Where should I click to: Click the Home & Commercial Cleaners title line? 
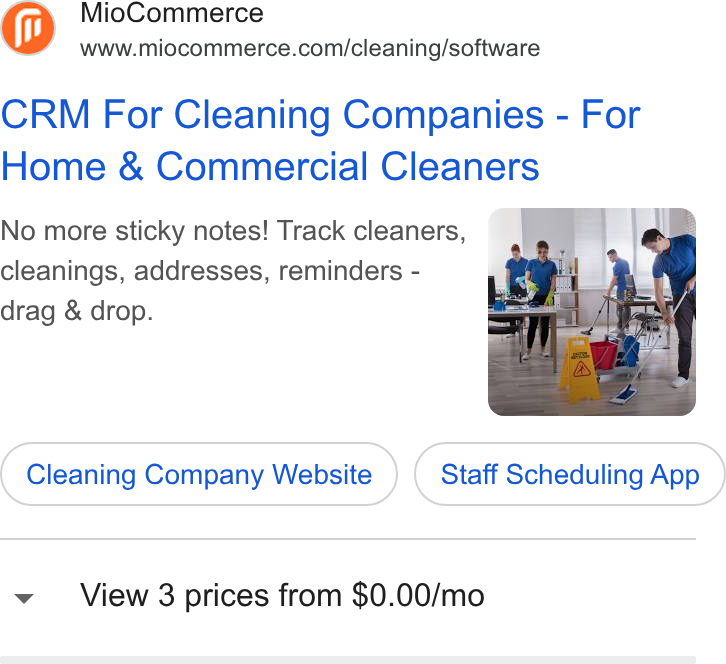tap(270, 167)
